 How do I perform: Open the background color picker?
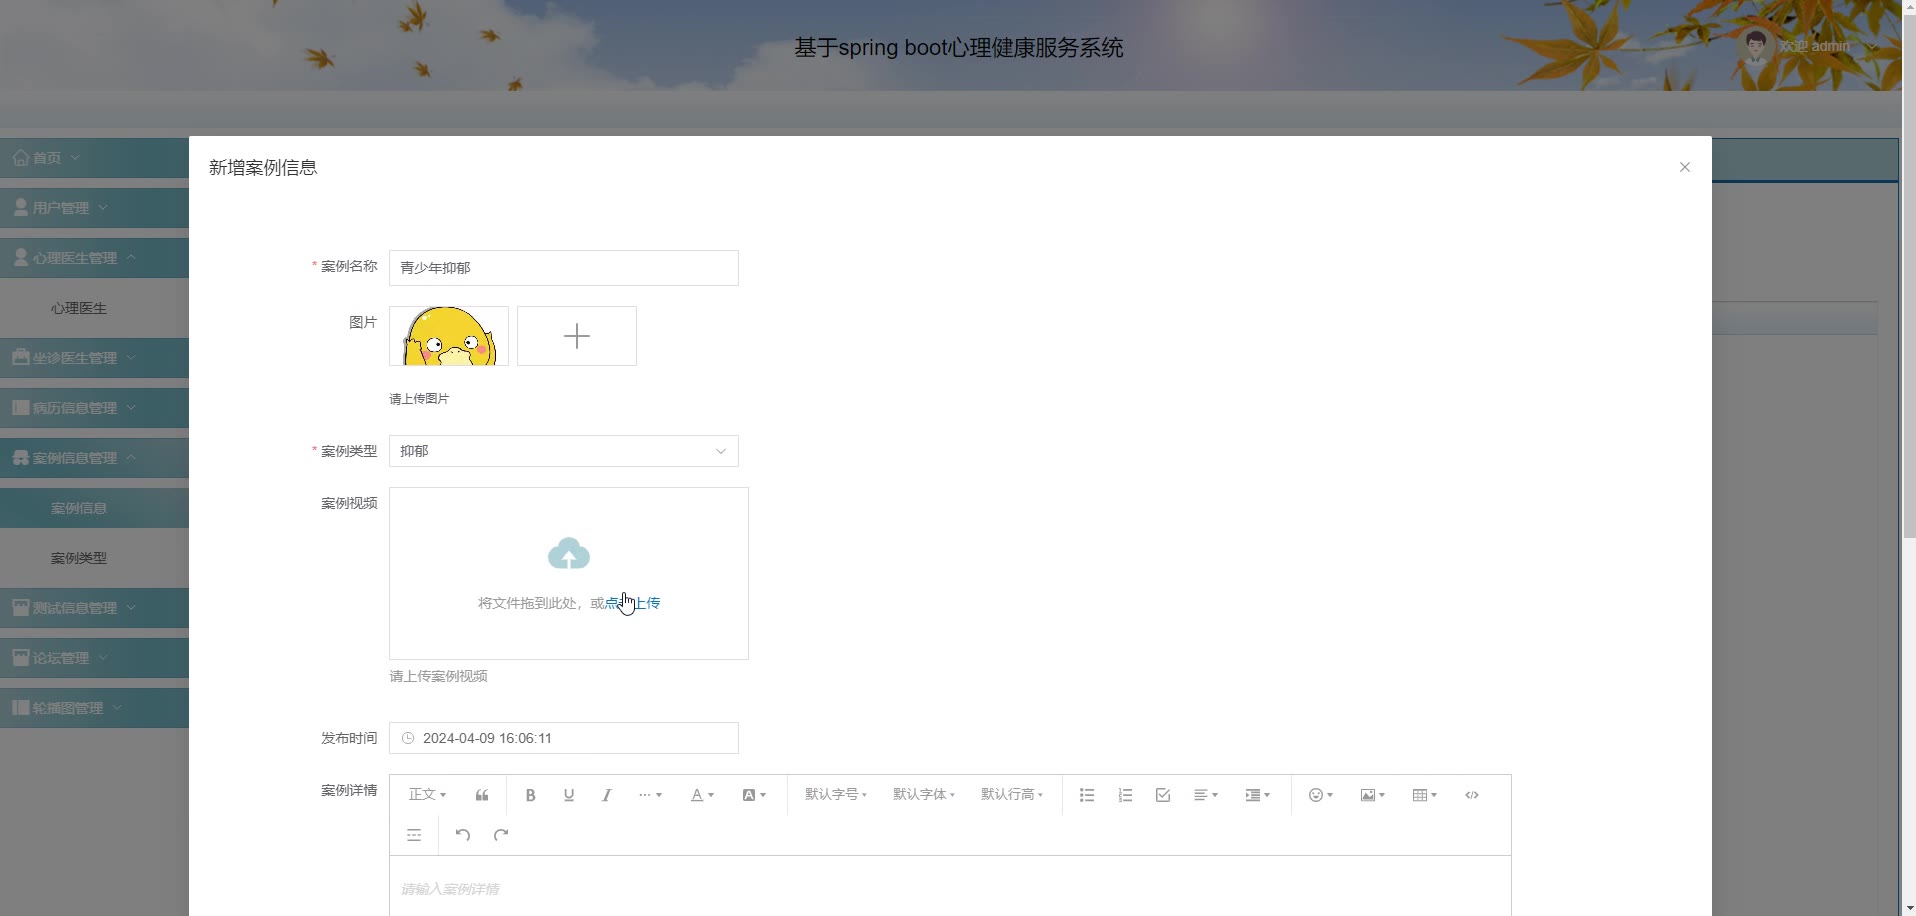754,795
